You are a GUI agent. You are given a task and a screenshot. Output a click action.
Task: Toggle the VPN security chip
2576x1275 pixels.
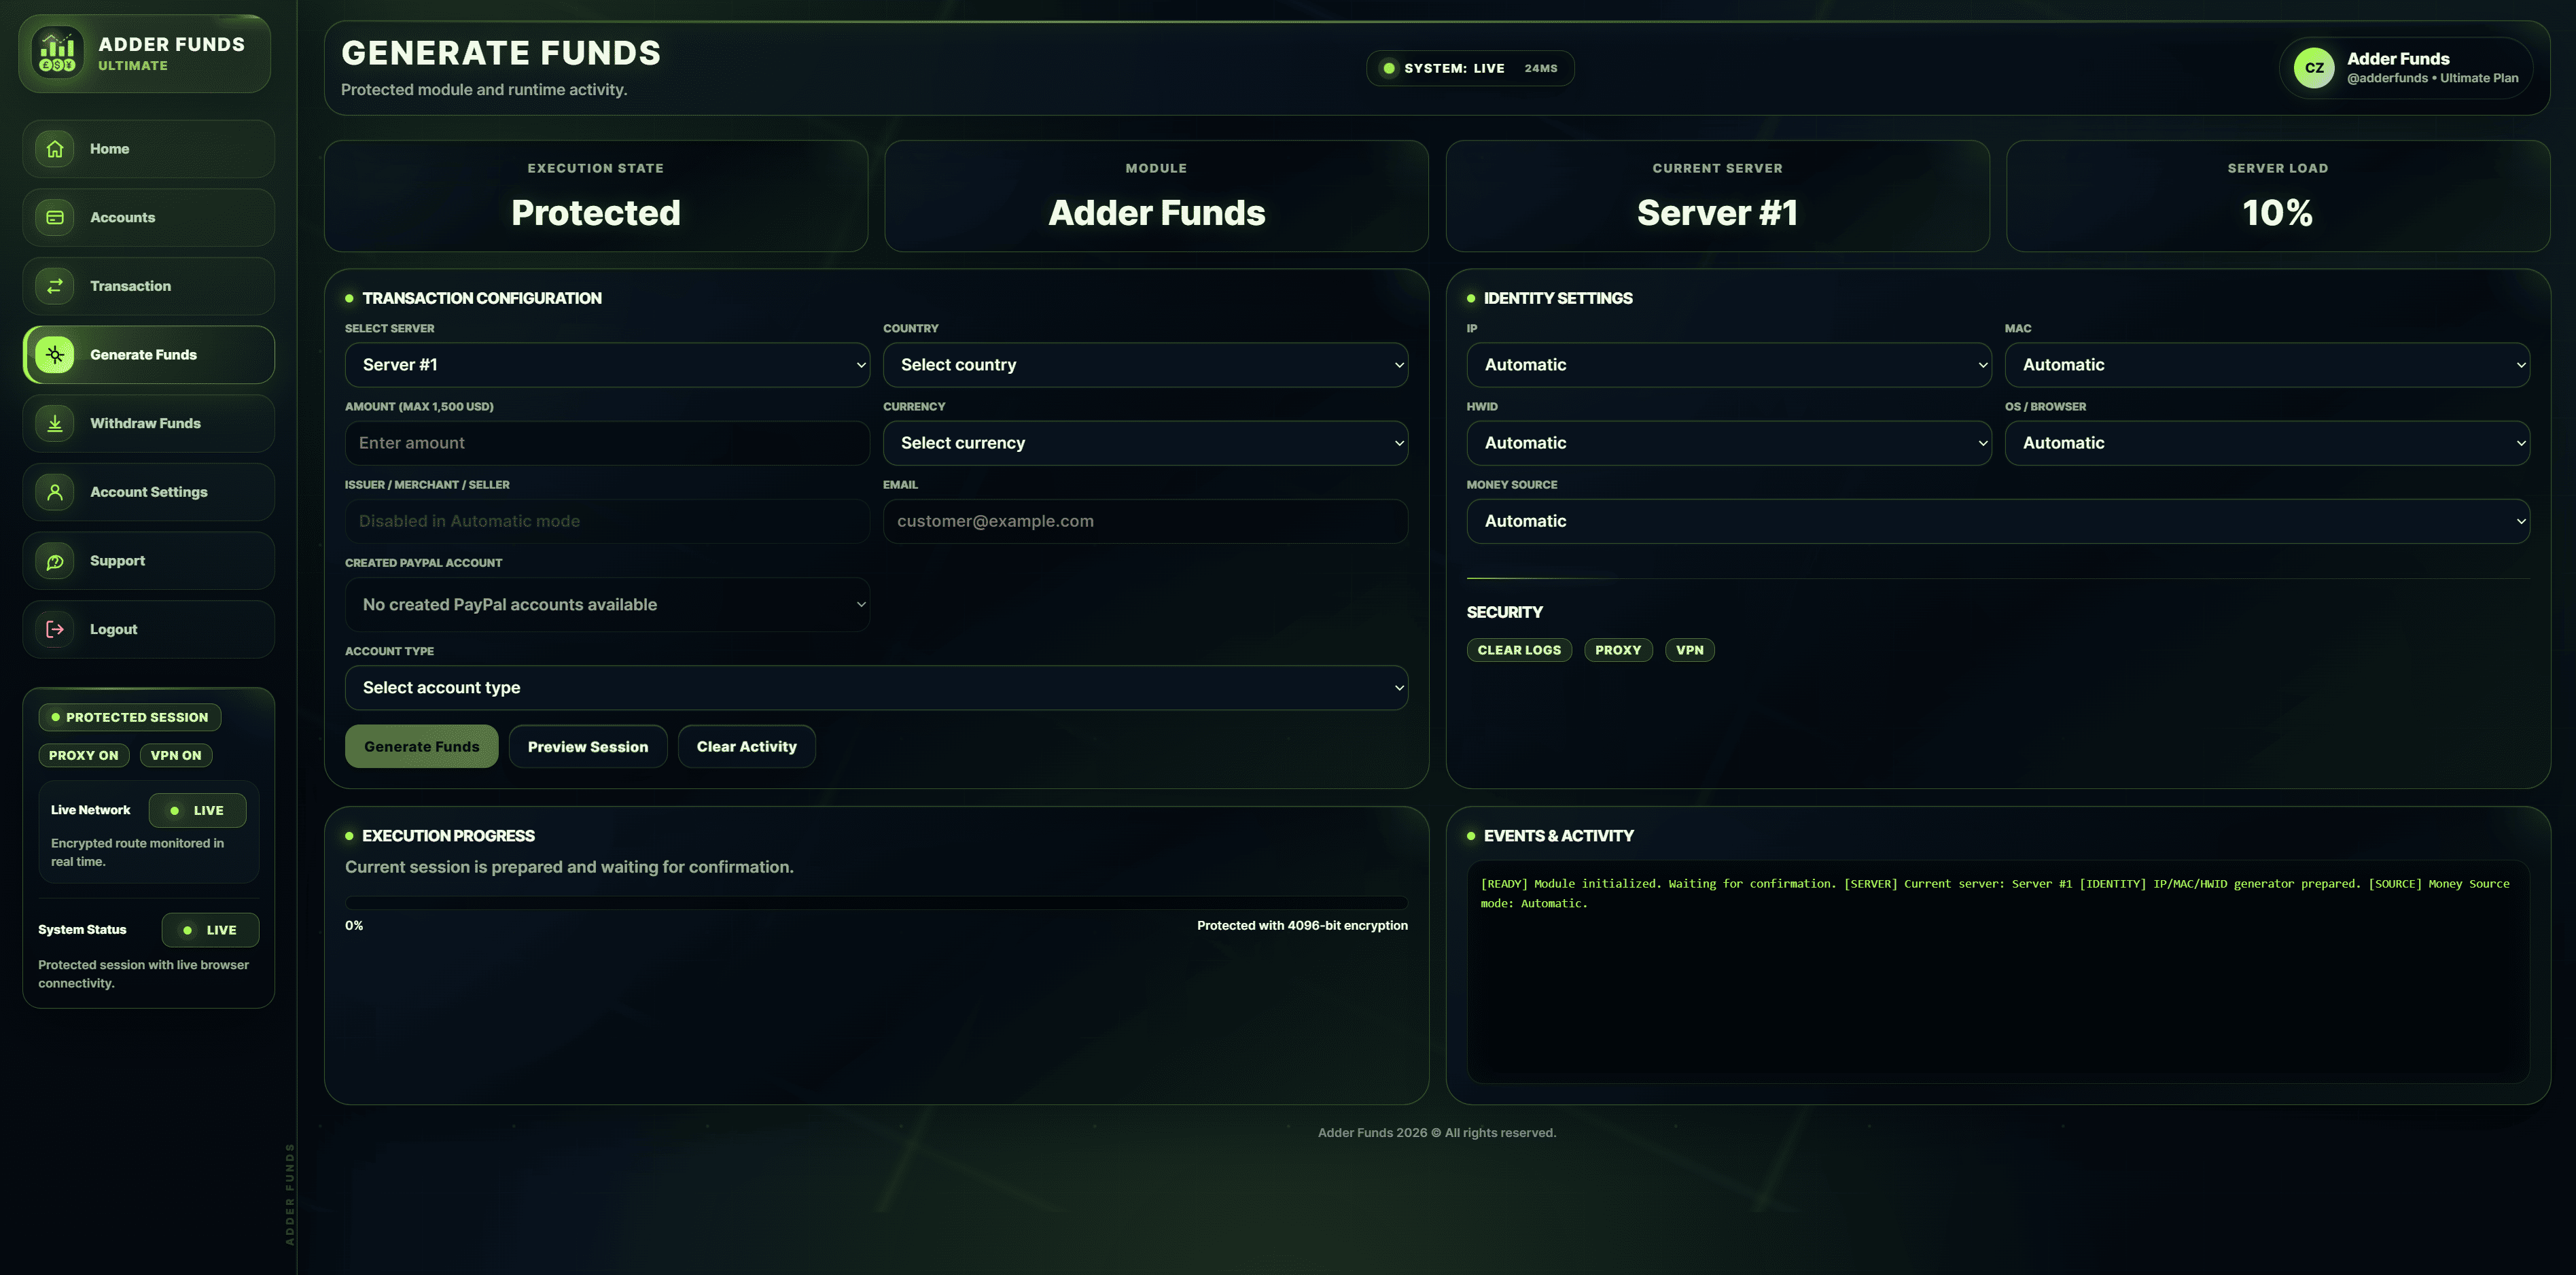click(1689, 650)
